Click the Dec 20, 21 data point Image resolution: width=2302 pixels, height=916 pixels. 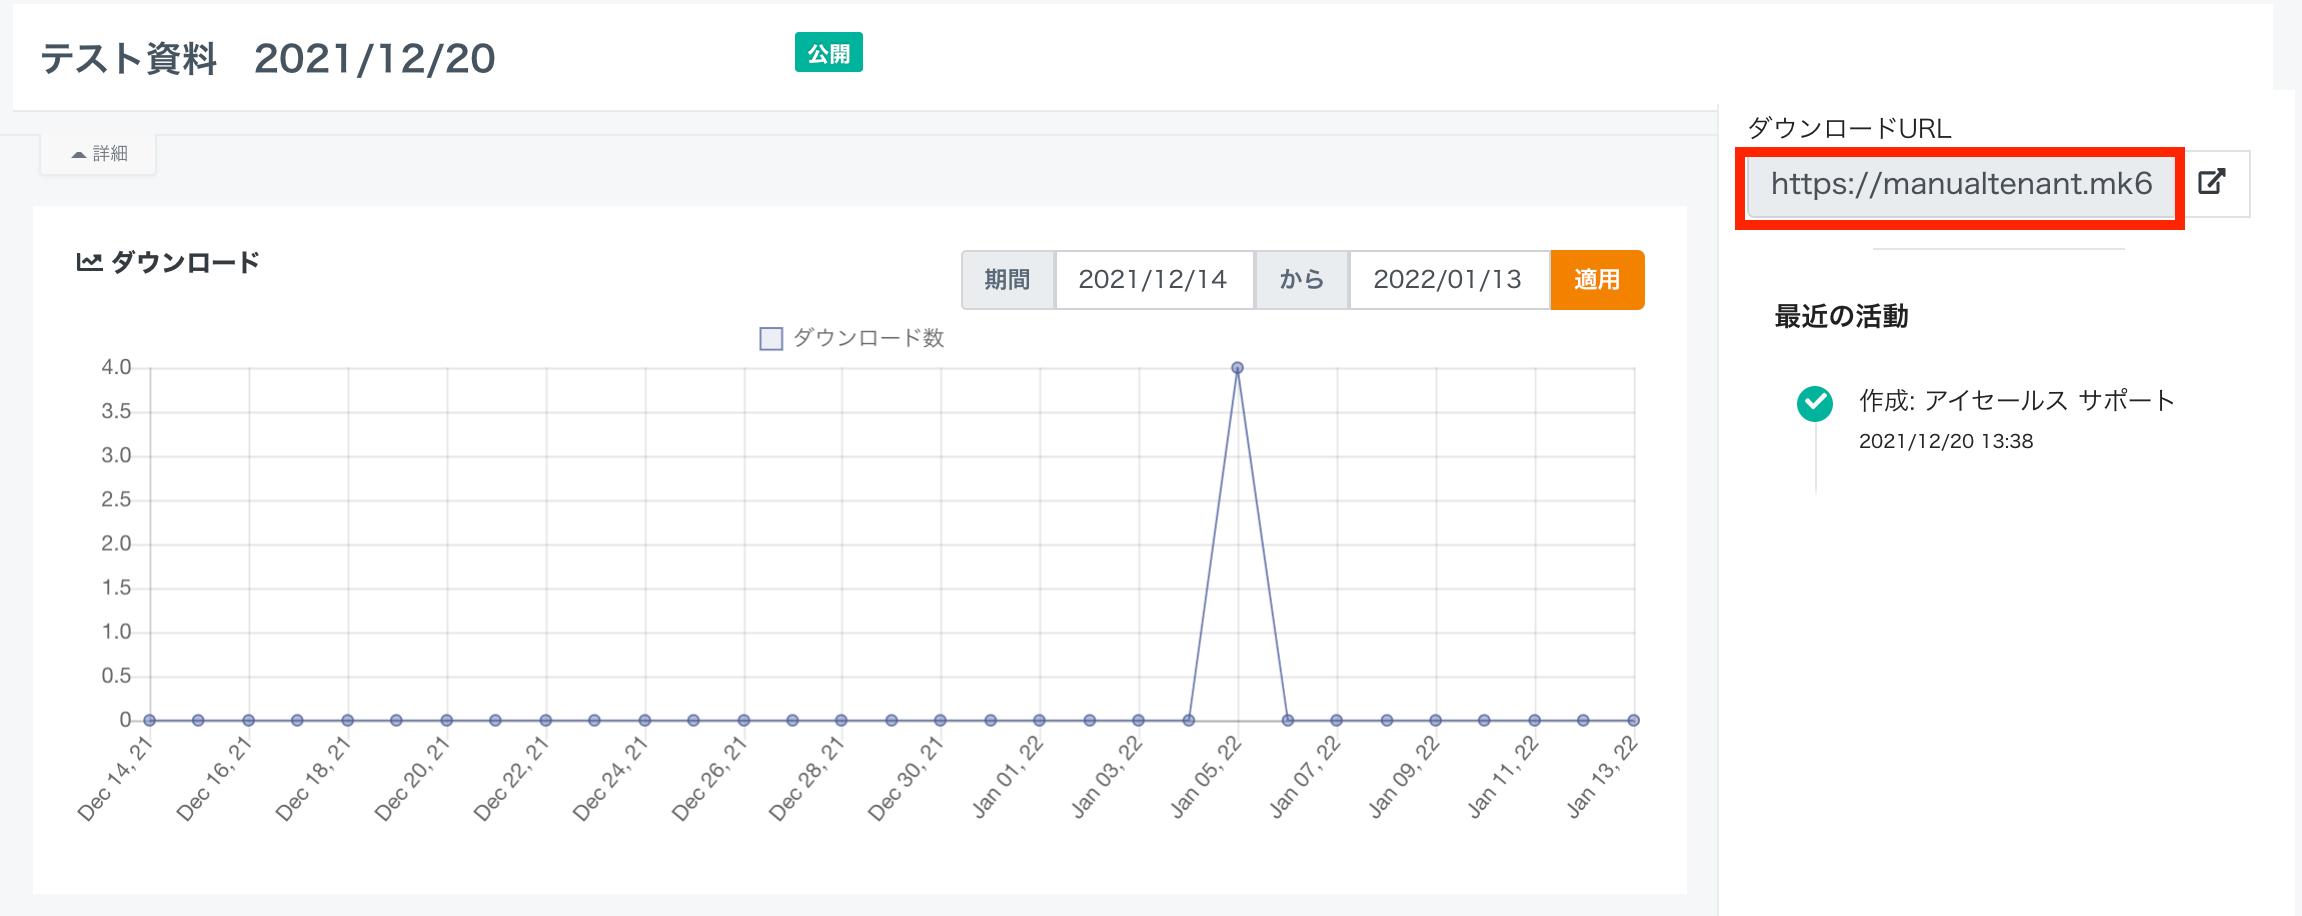click(446, 720)
